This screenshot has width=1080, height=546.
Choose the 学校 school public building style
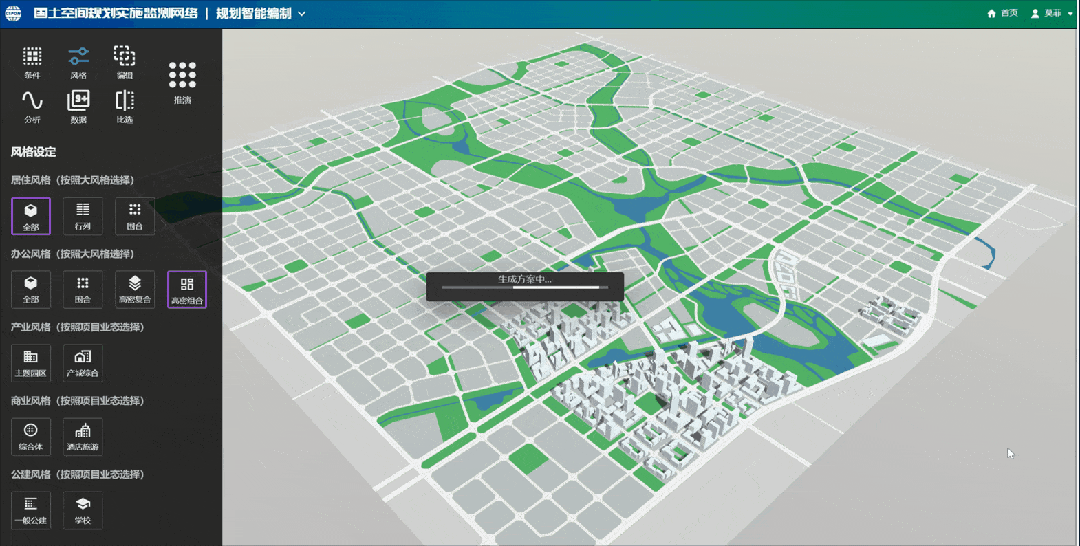pos(82,509)
